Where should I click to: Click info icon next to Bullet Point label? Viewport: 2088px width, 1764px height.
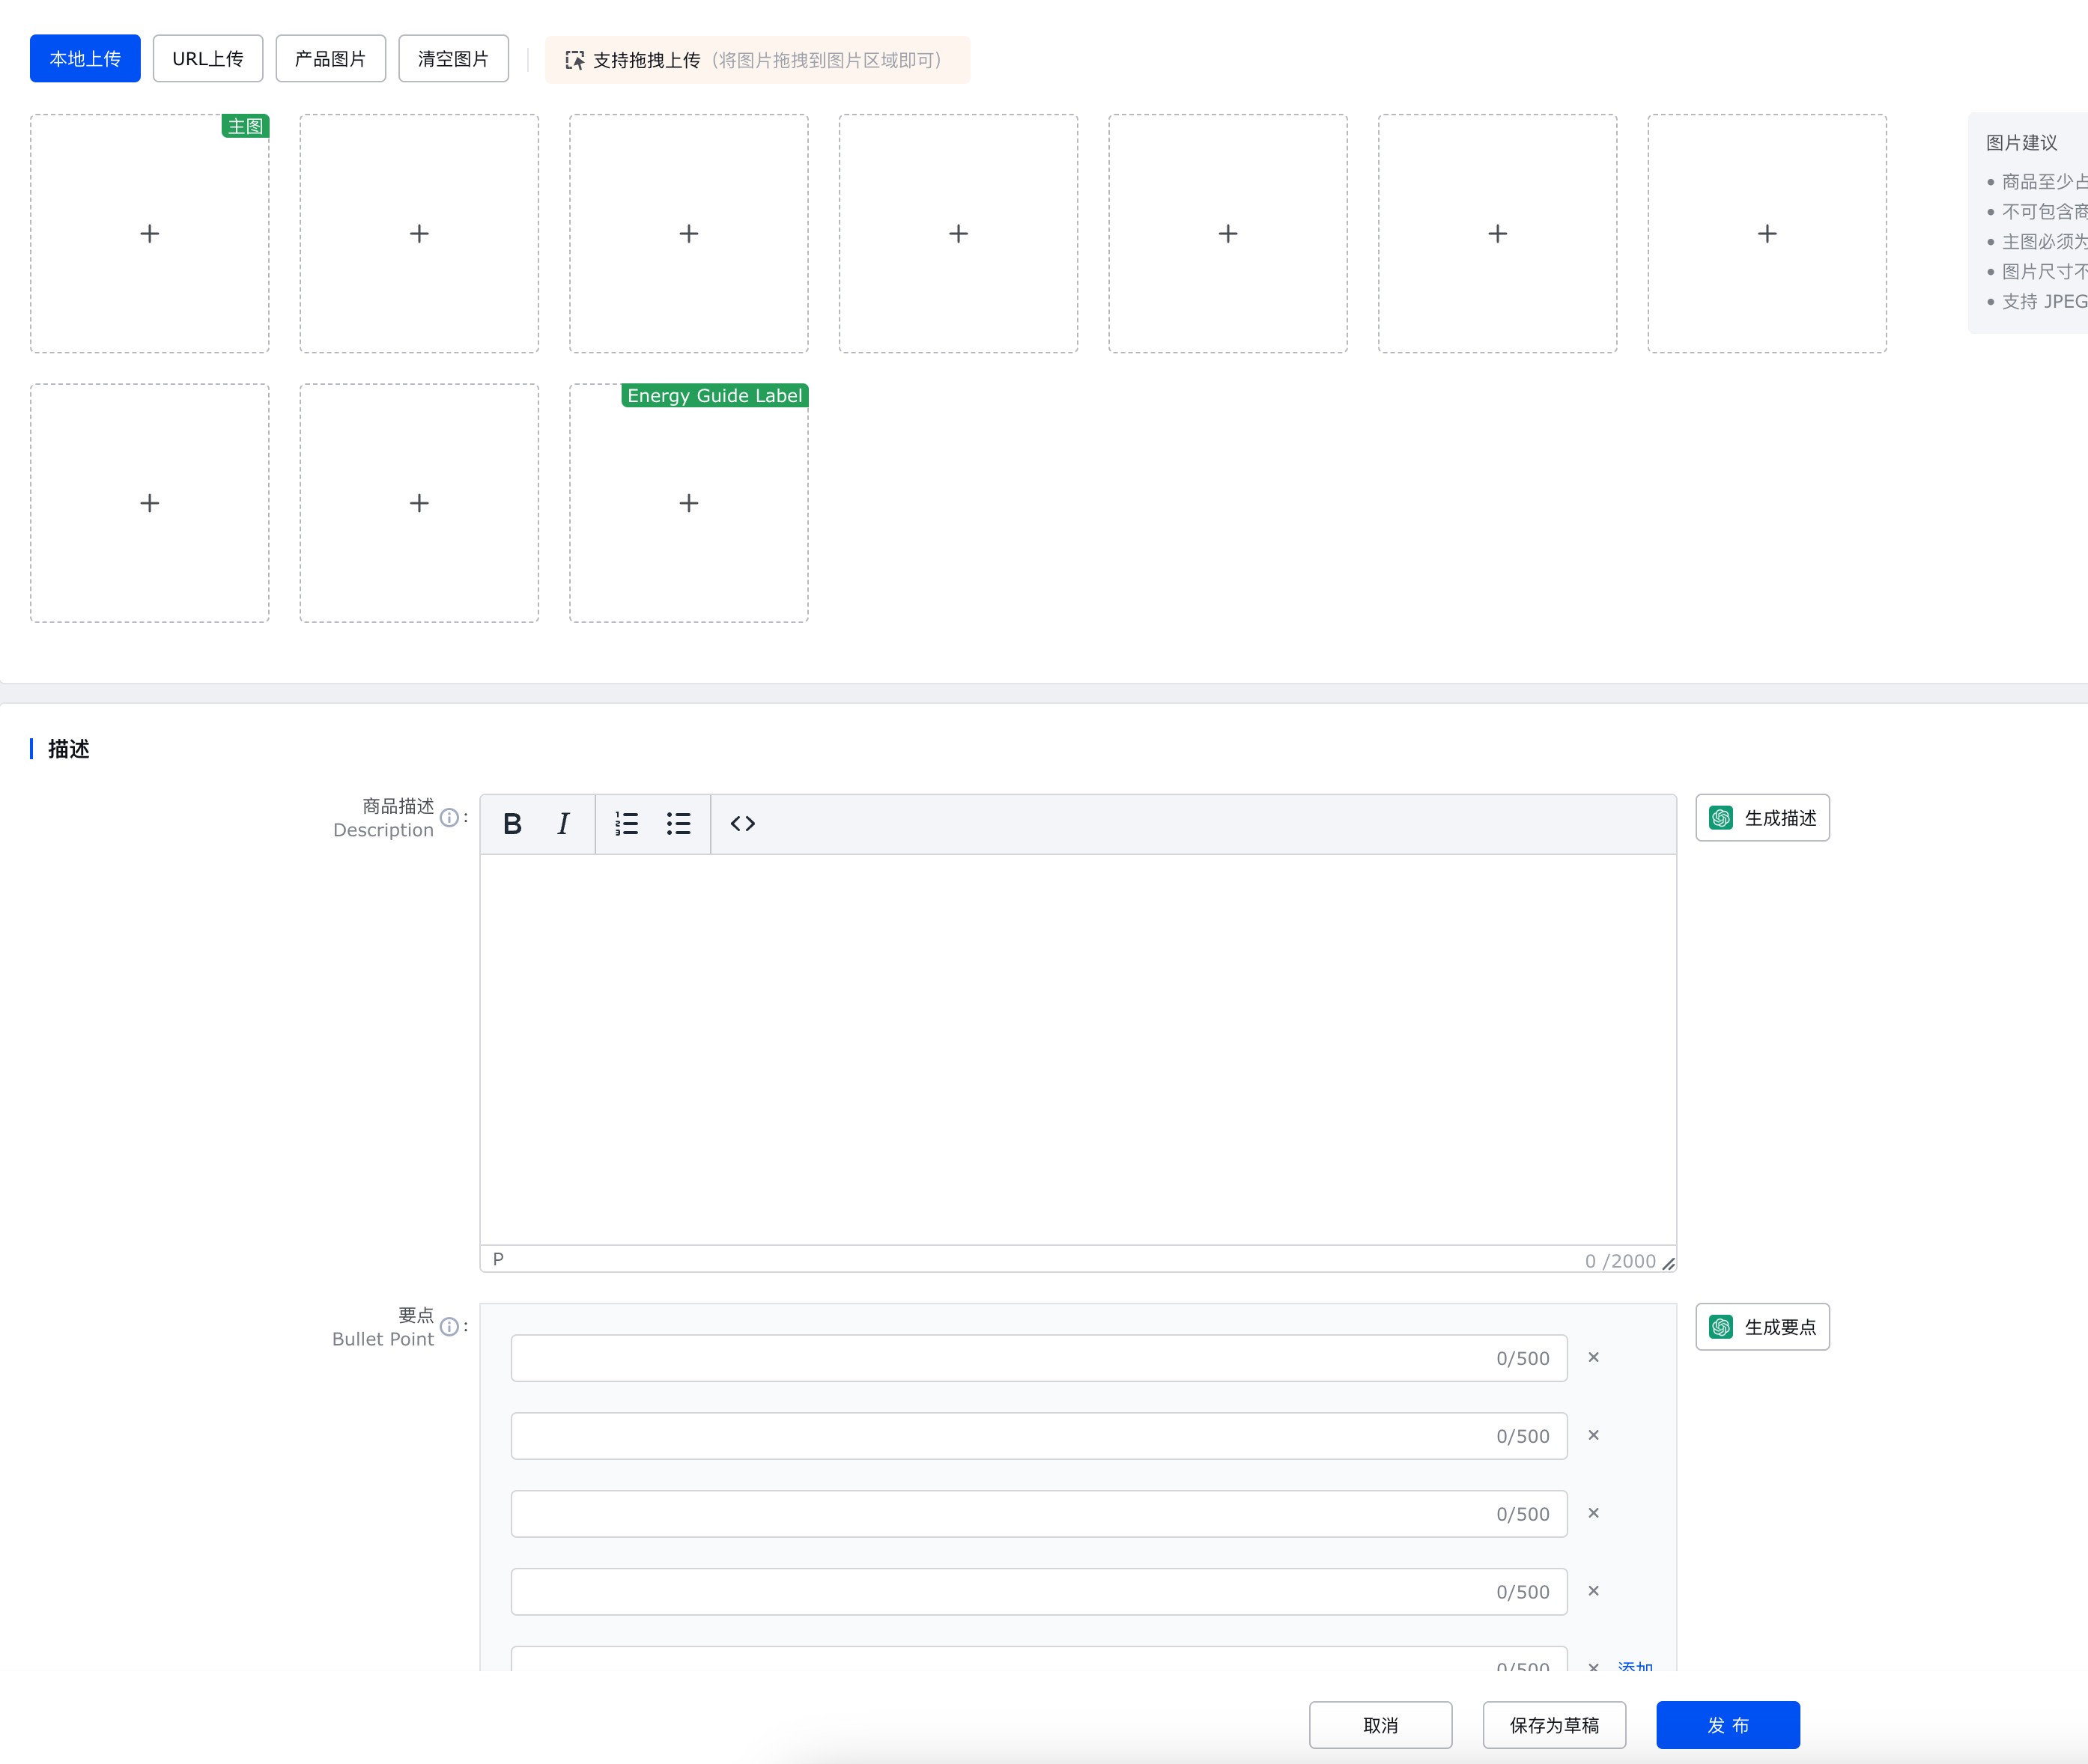[450, 1327]
